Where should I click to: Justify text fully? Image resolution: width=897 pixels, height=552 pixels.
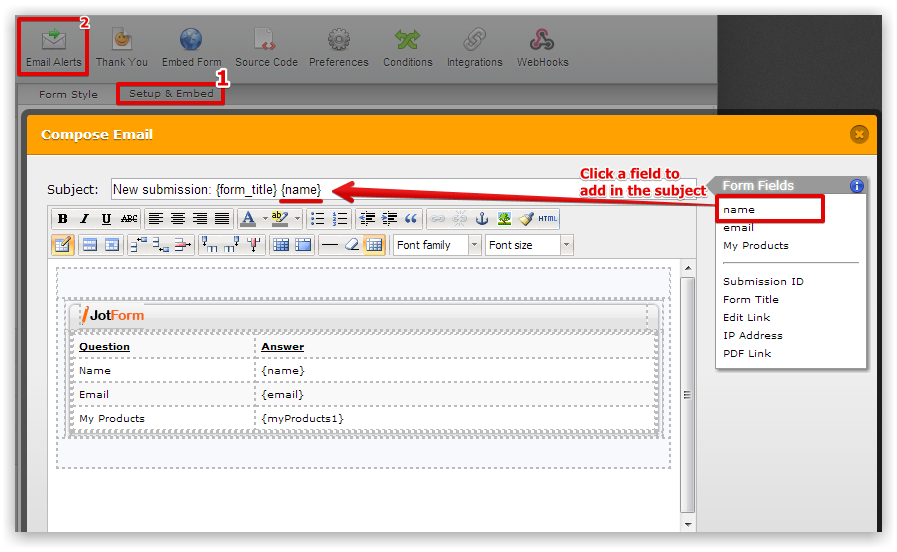pos(222,219)
